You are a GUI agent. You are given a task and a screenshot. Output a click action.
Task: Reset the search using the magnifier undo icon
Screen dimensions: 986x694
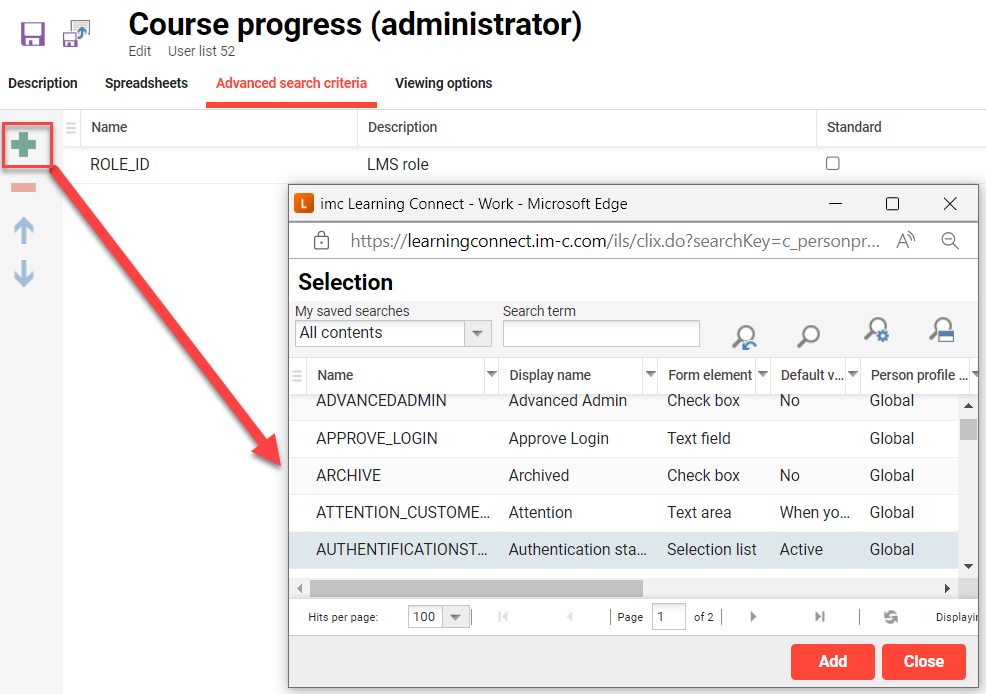point(744,333)
